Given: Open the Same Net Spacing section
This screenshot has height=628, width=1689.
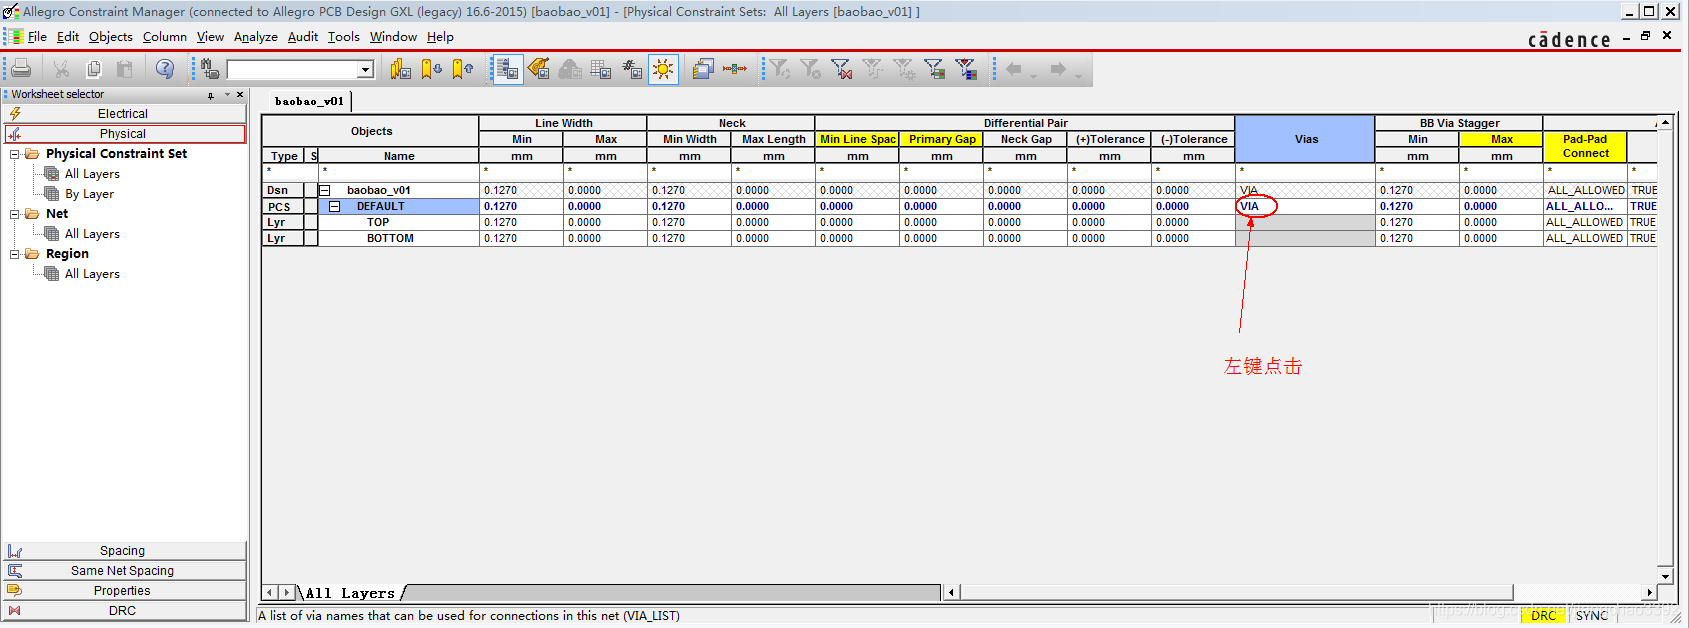Looking at the screenshot, I should (124, 571).
